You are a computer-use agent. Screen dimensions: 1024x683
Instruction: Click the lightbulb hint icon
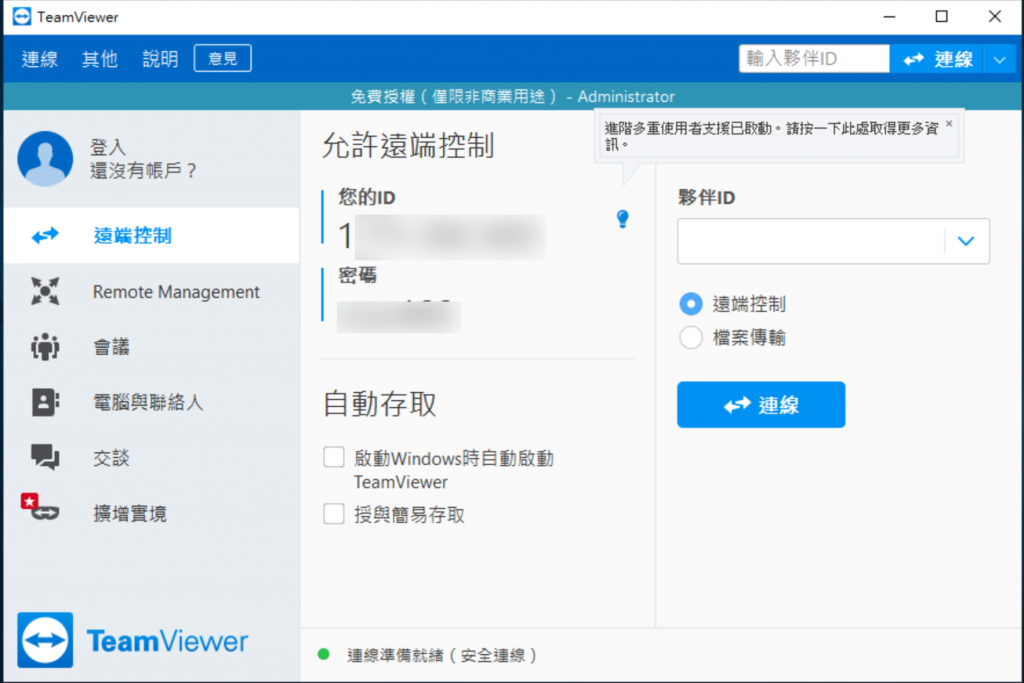click(x=622, y=219)
